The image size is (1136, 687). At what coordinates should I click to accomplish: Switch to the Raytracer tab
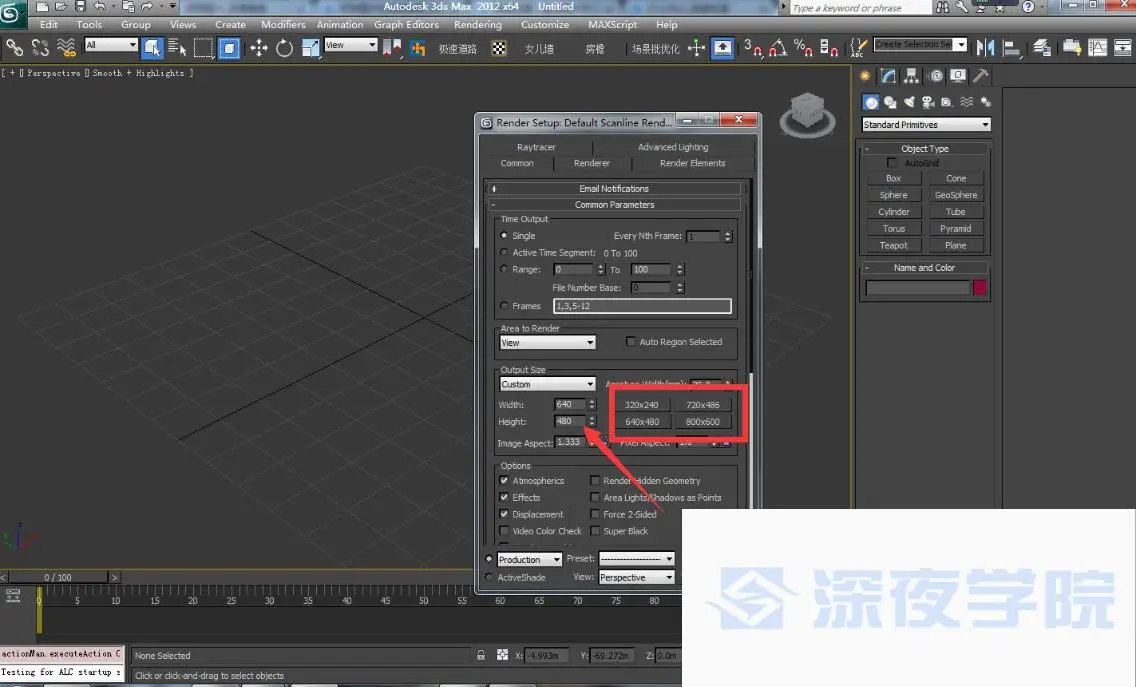pos(536,147)
